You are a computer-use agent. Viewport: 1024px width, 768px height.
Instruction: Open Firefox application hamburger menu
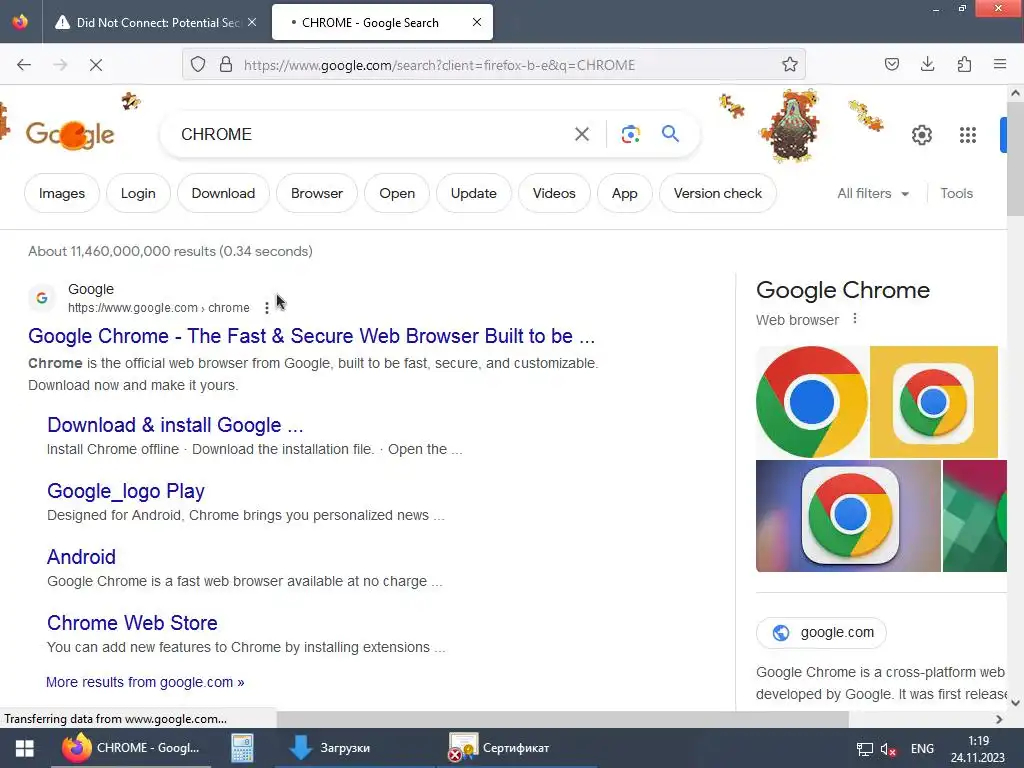[x=1000, y=64]
